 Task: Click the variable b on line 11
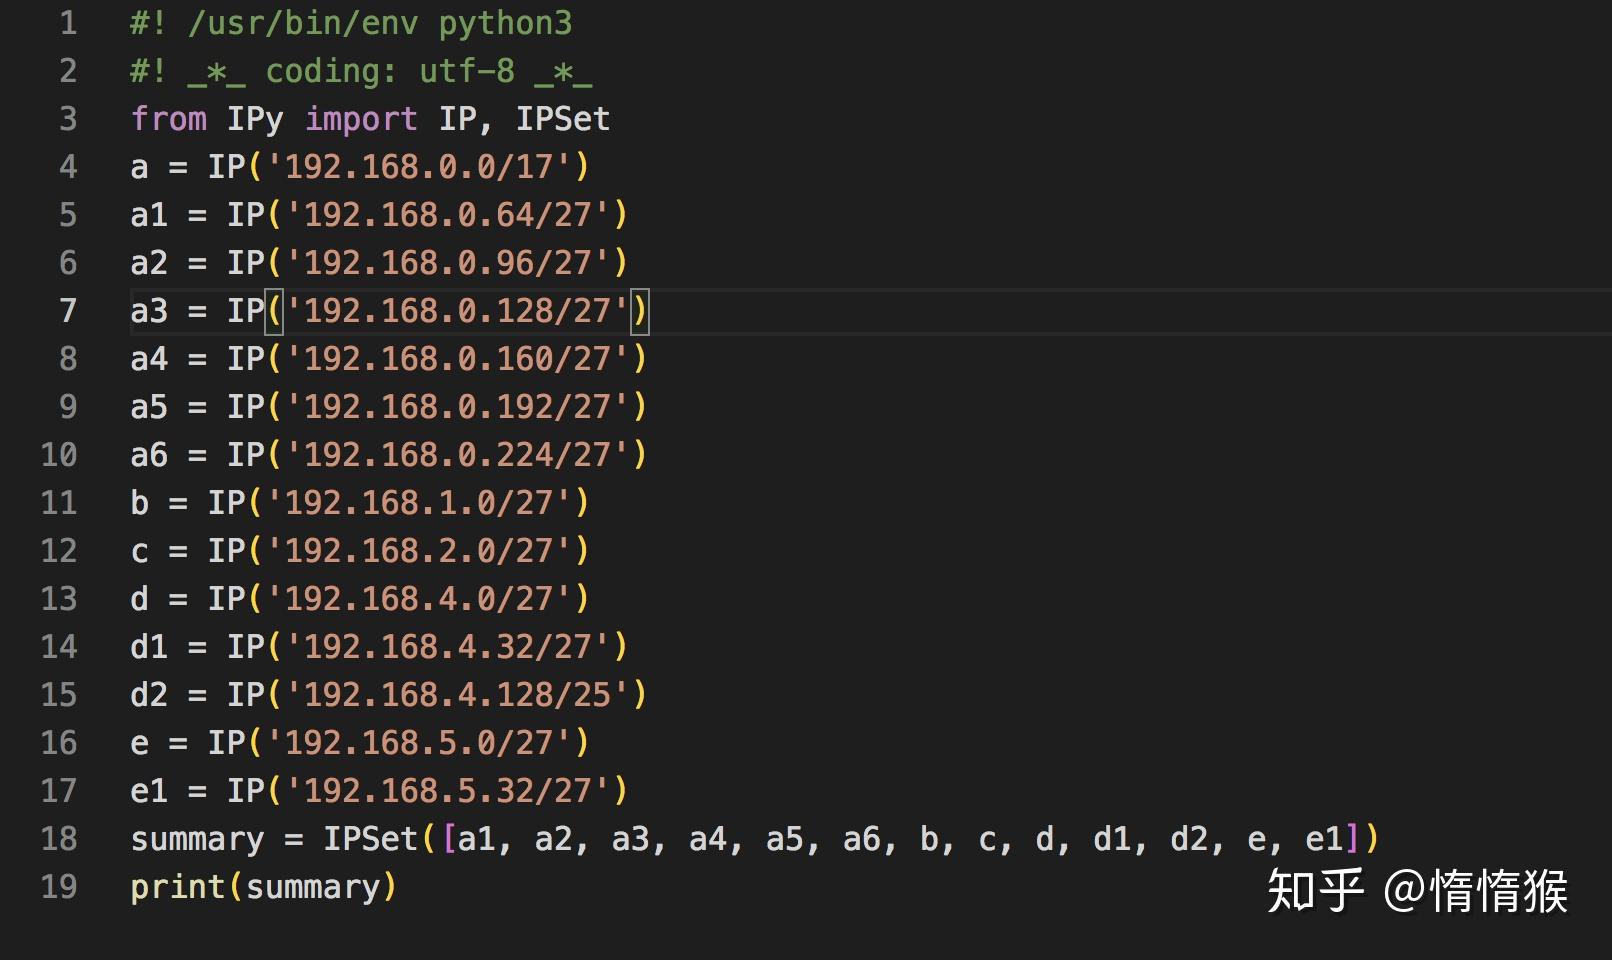[x=138, y=503]
